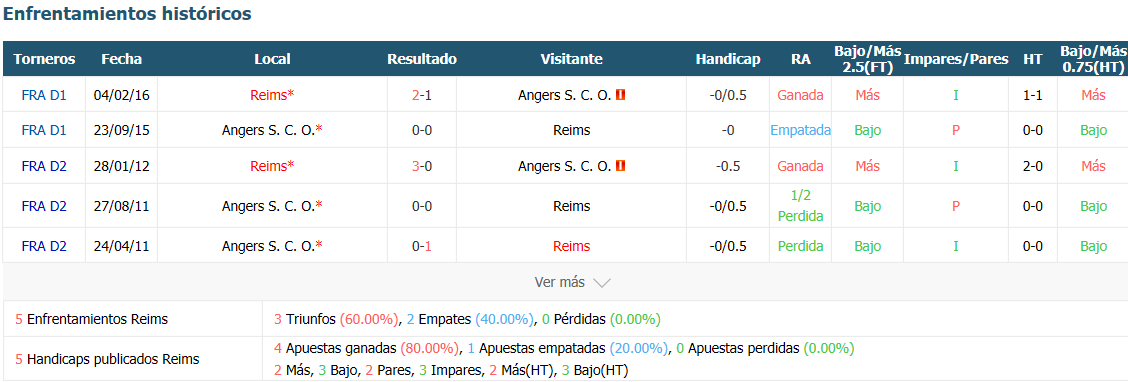Image resolution: width=1128 pixels, height=382 pixels.
Task: Expand the Ver más chevron arrow
Action: [x=601, y=283]
